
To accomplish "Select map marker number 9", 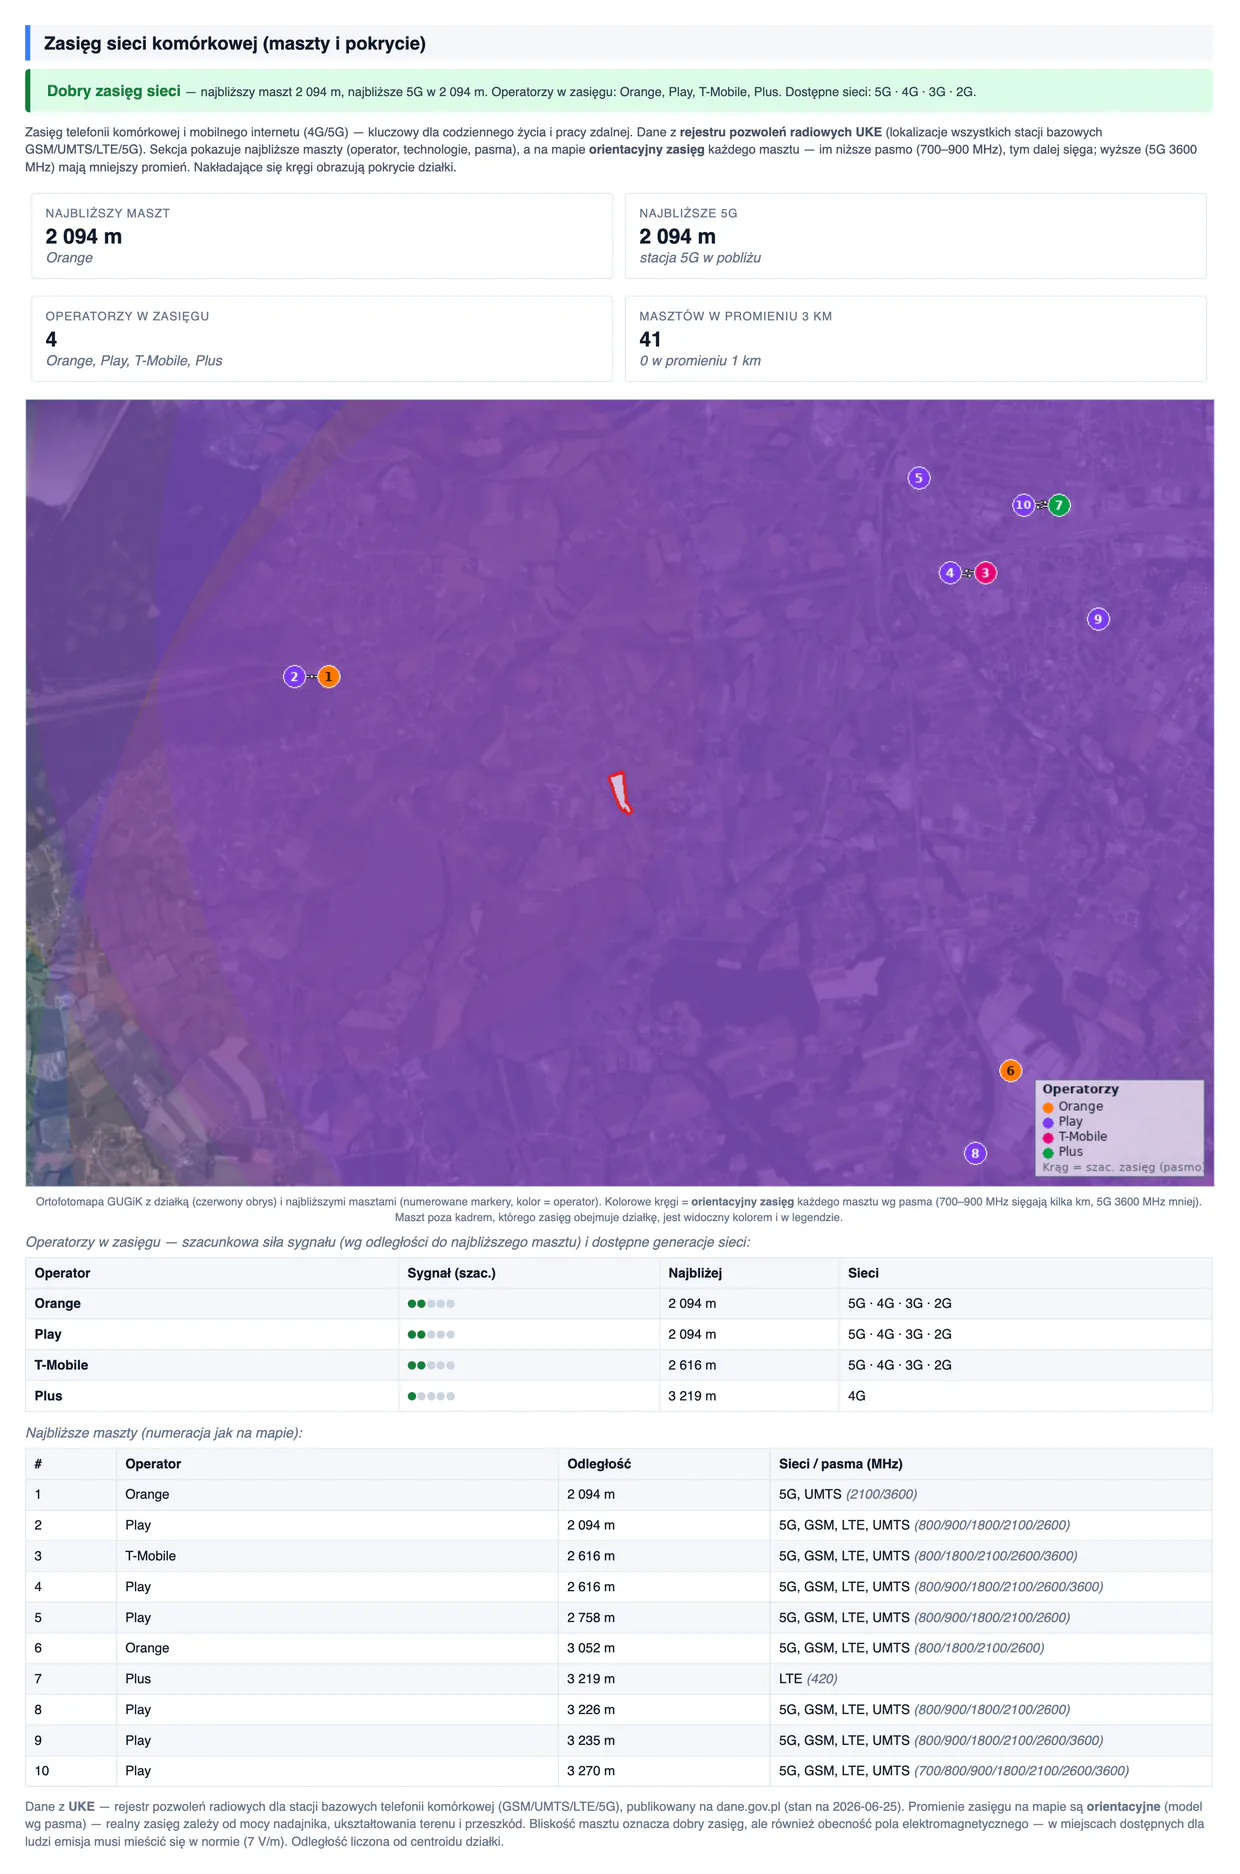I will point(1098,619).
